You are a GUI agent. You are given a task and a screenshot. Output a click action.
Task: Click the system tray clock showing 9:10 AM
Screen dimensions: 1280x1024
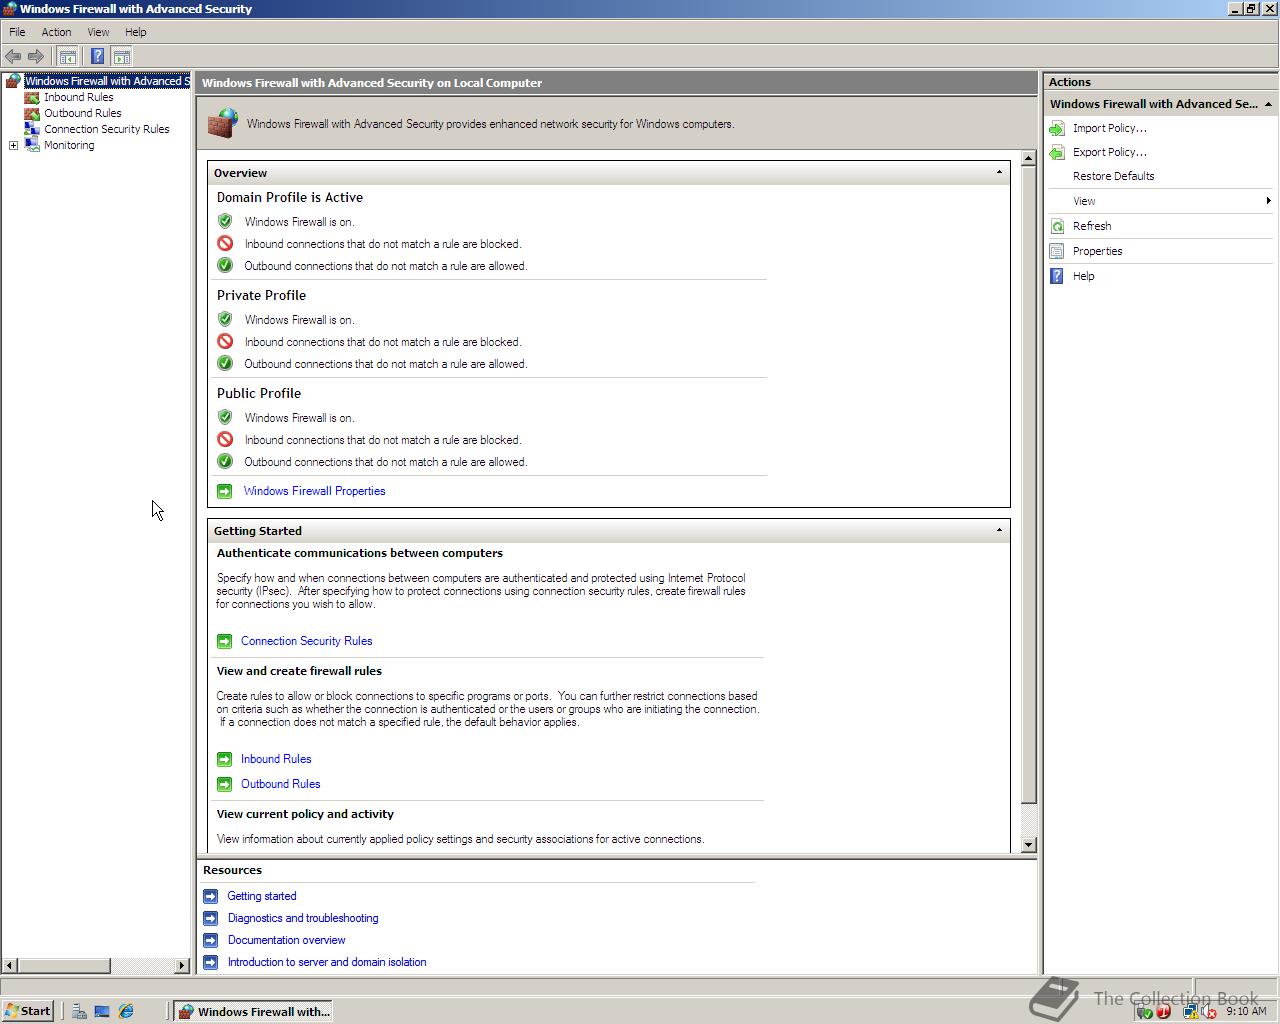coord(1246,1011)
